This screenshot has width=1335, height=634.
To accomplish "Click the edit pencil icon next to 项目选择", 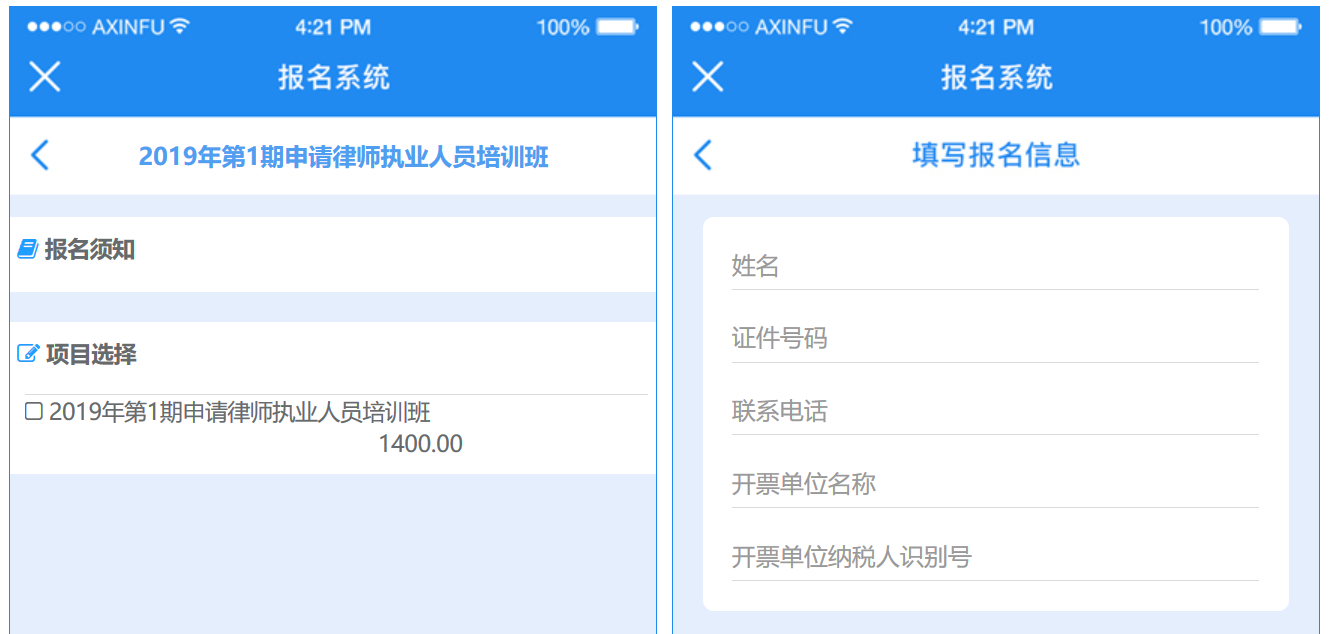I will (28, 354).
